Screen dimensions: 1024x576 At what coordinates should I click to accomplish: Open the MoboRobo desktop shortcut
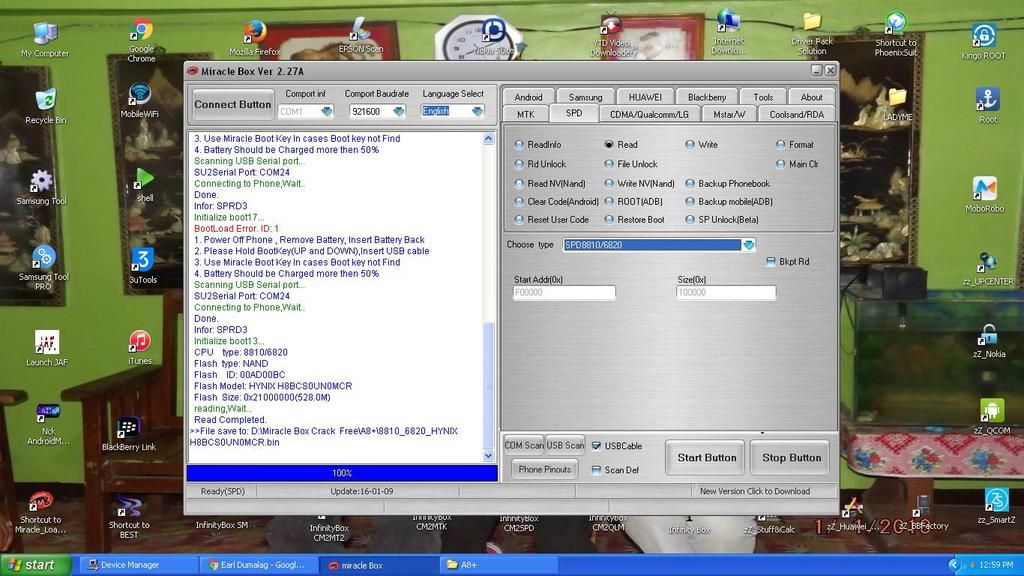click(x=984, y=189)
